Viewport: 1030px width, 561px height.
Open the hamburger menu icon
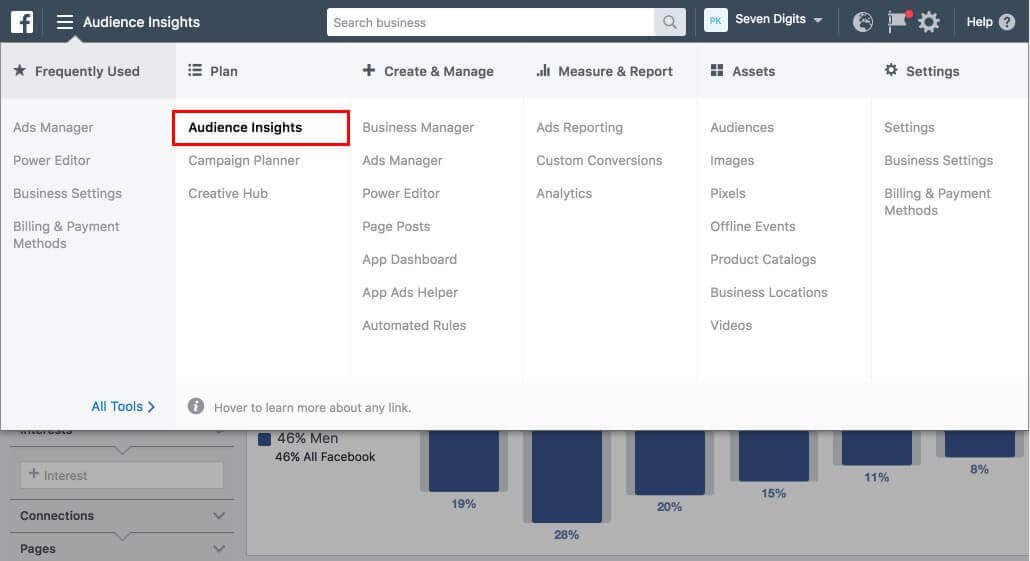point(64,22)
